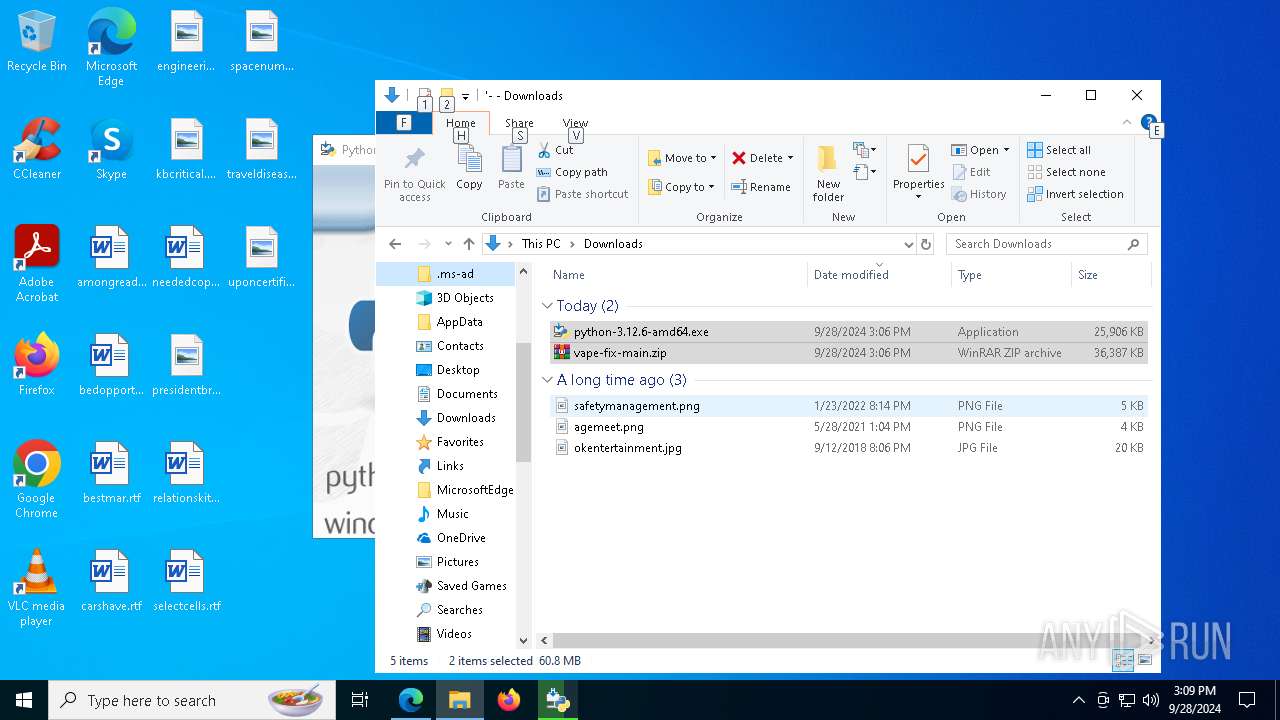1280x720 pixels.
Task: Click navigation pane vertical scrollbar
Action: click(523, 402)
